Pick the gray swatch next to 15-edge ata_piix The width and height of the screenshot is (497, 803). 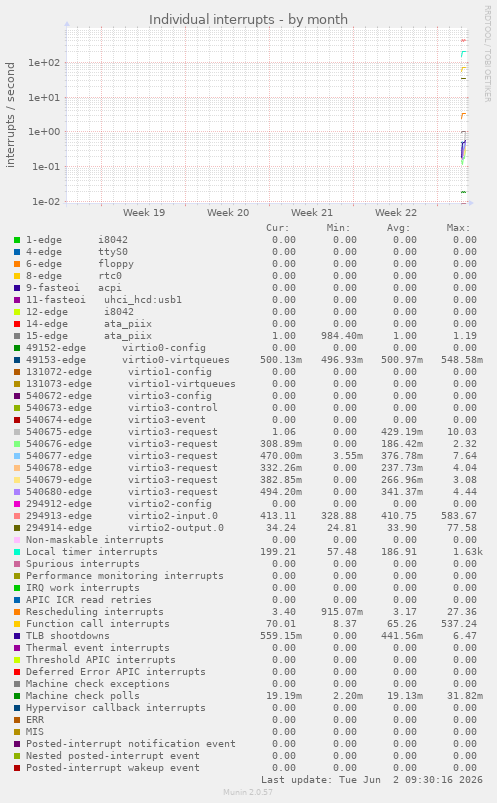pos(17,336)
